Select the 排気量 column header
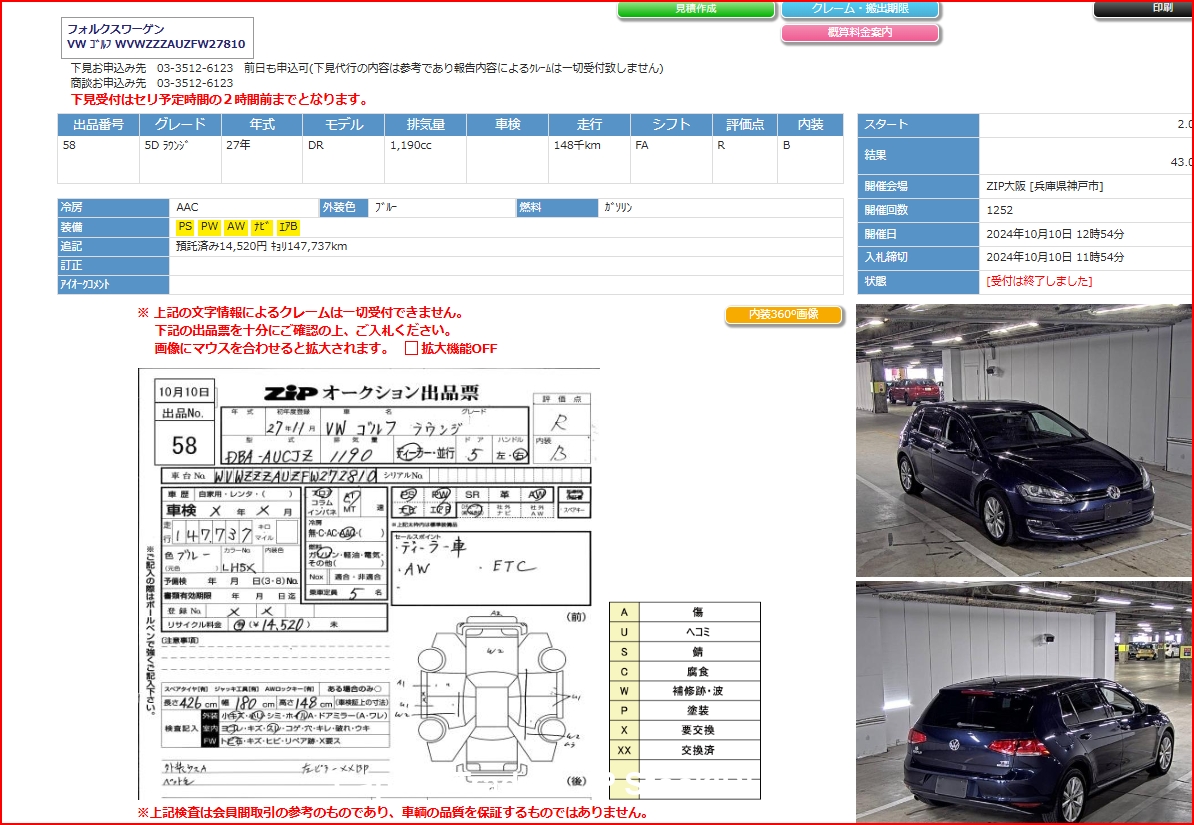This screenshot has height=825, width=1194. click(x=426, y=125)
